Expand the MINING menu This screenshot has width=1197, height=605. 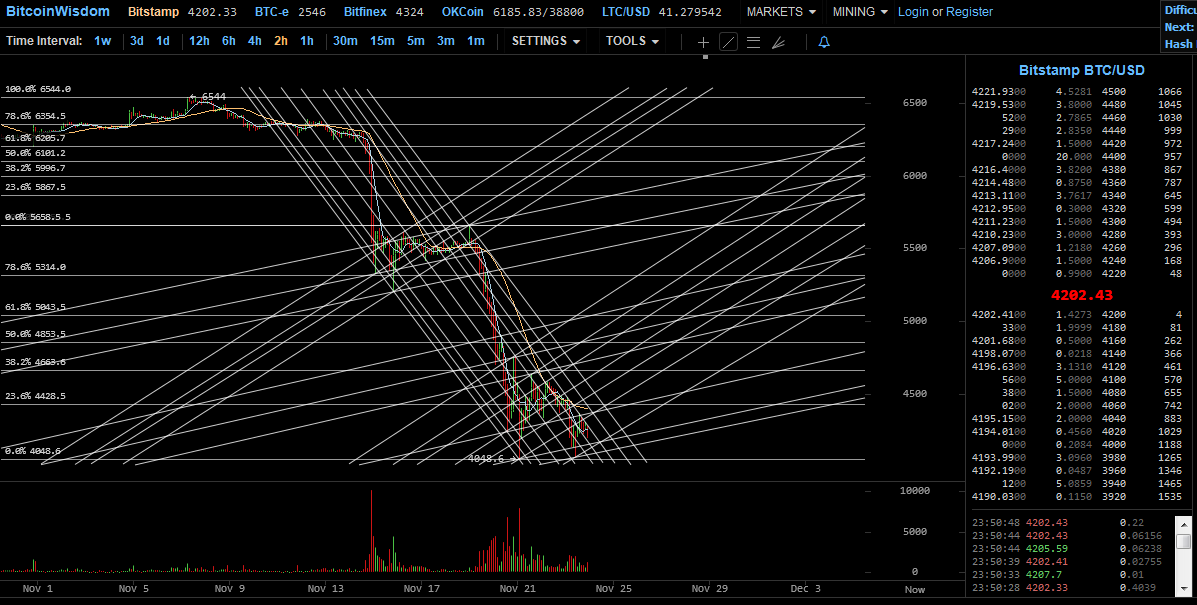pos(860,11)
